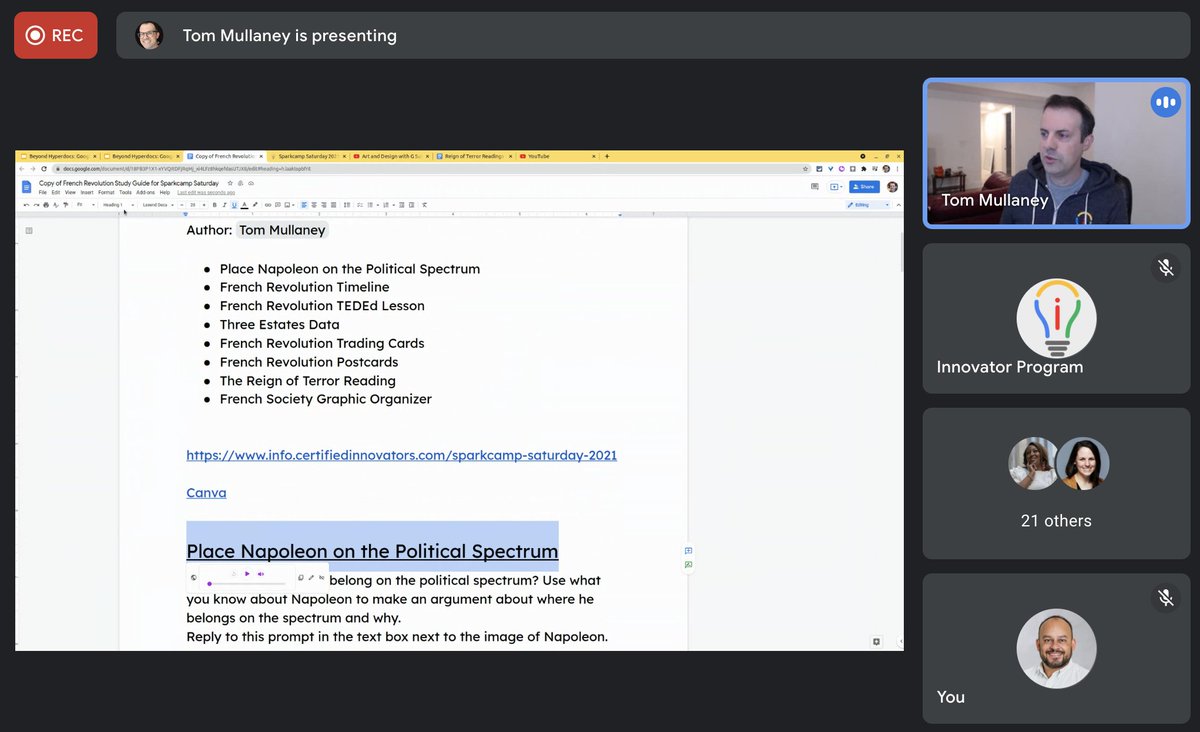
Task: Select justify align
Action: click(333, 205)
